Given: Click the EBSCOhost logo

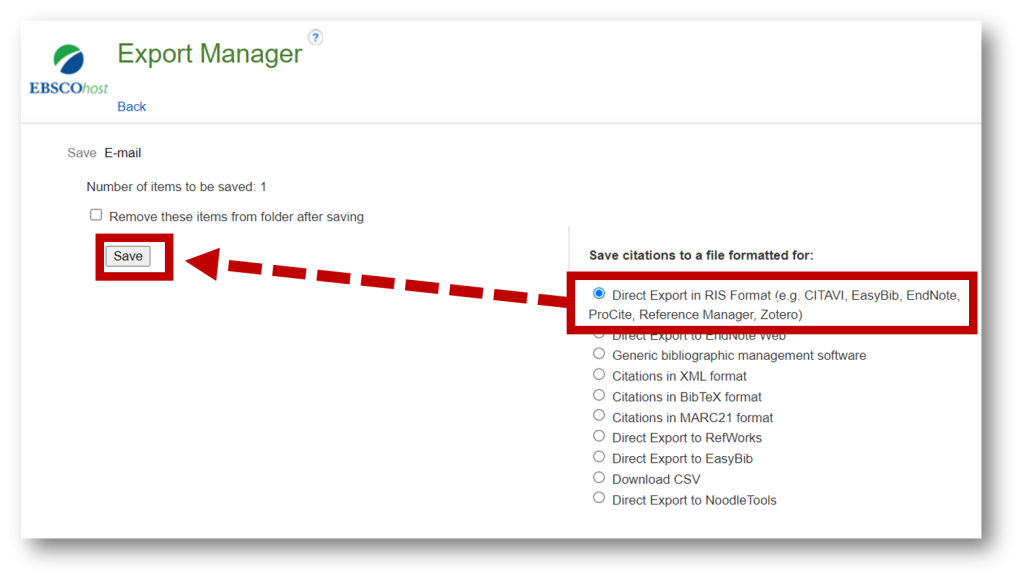Looking at the screenshot, I should tap(69, 70).
